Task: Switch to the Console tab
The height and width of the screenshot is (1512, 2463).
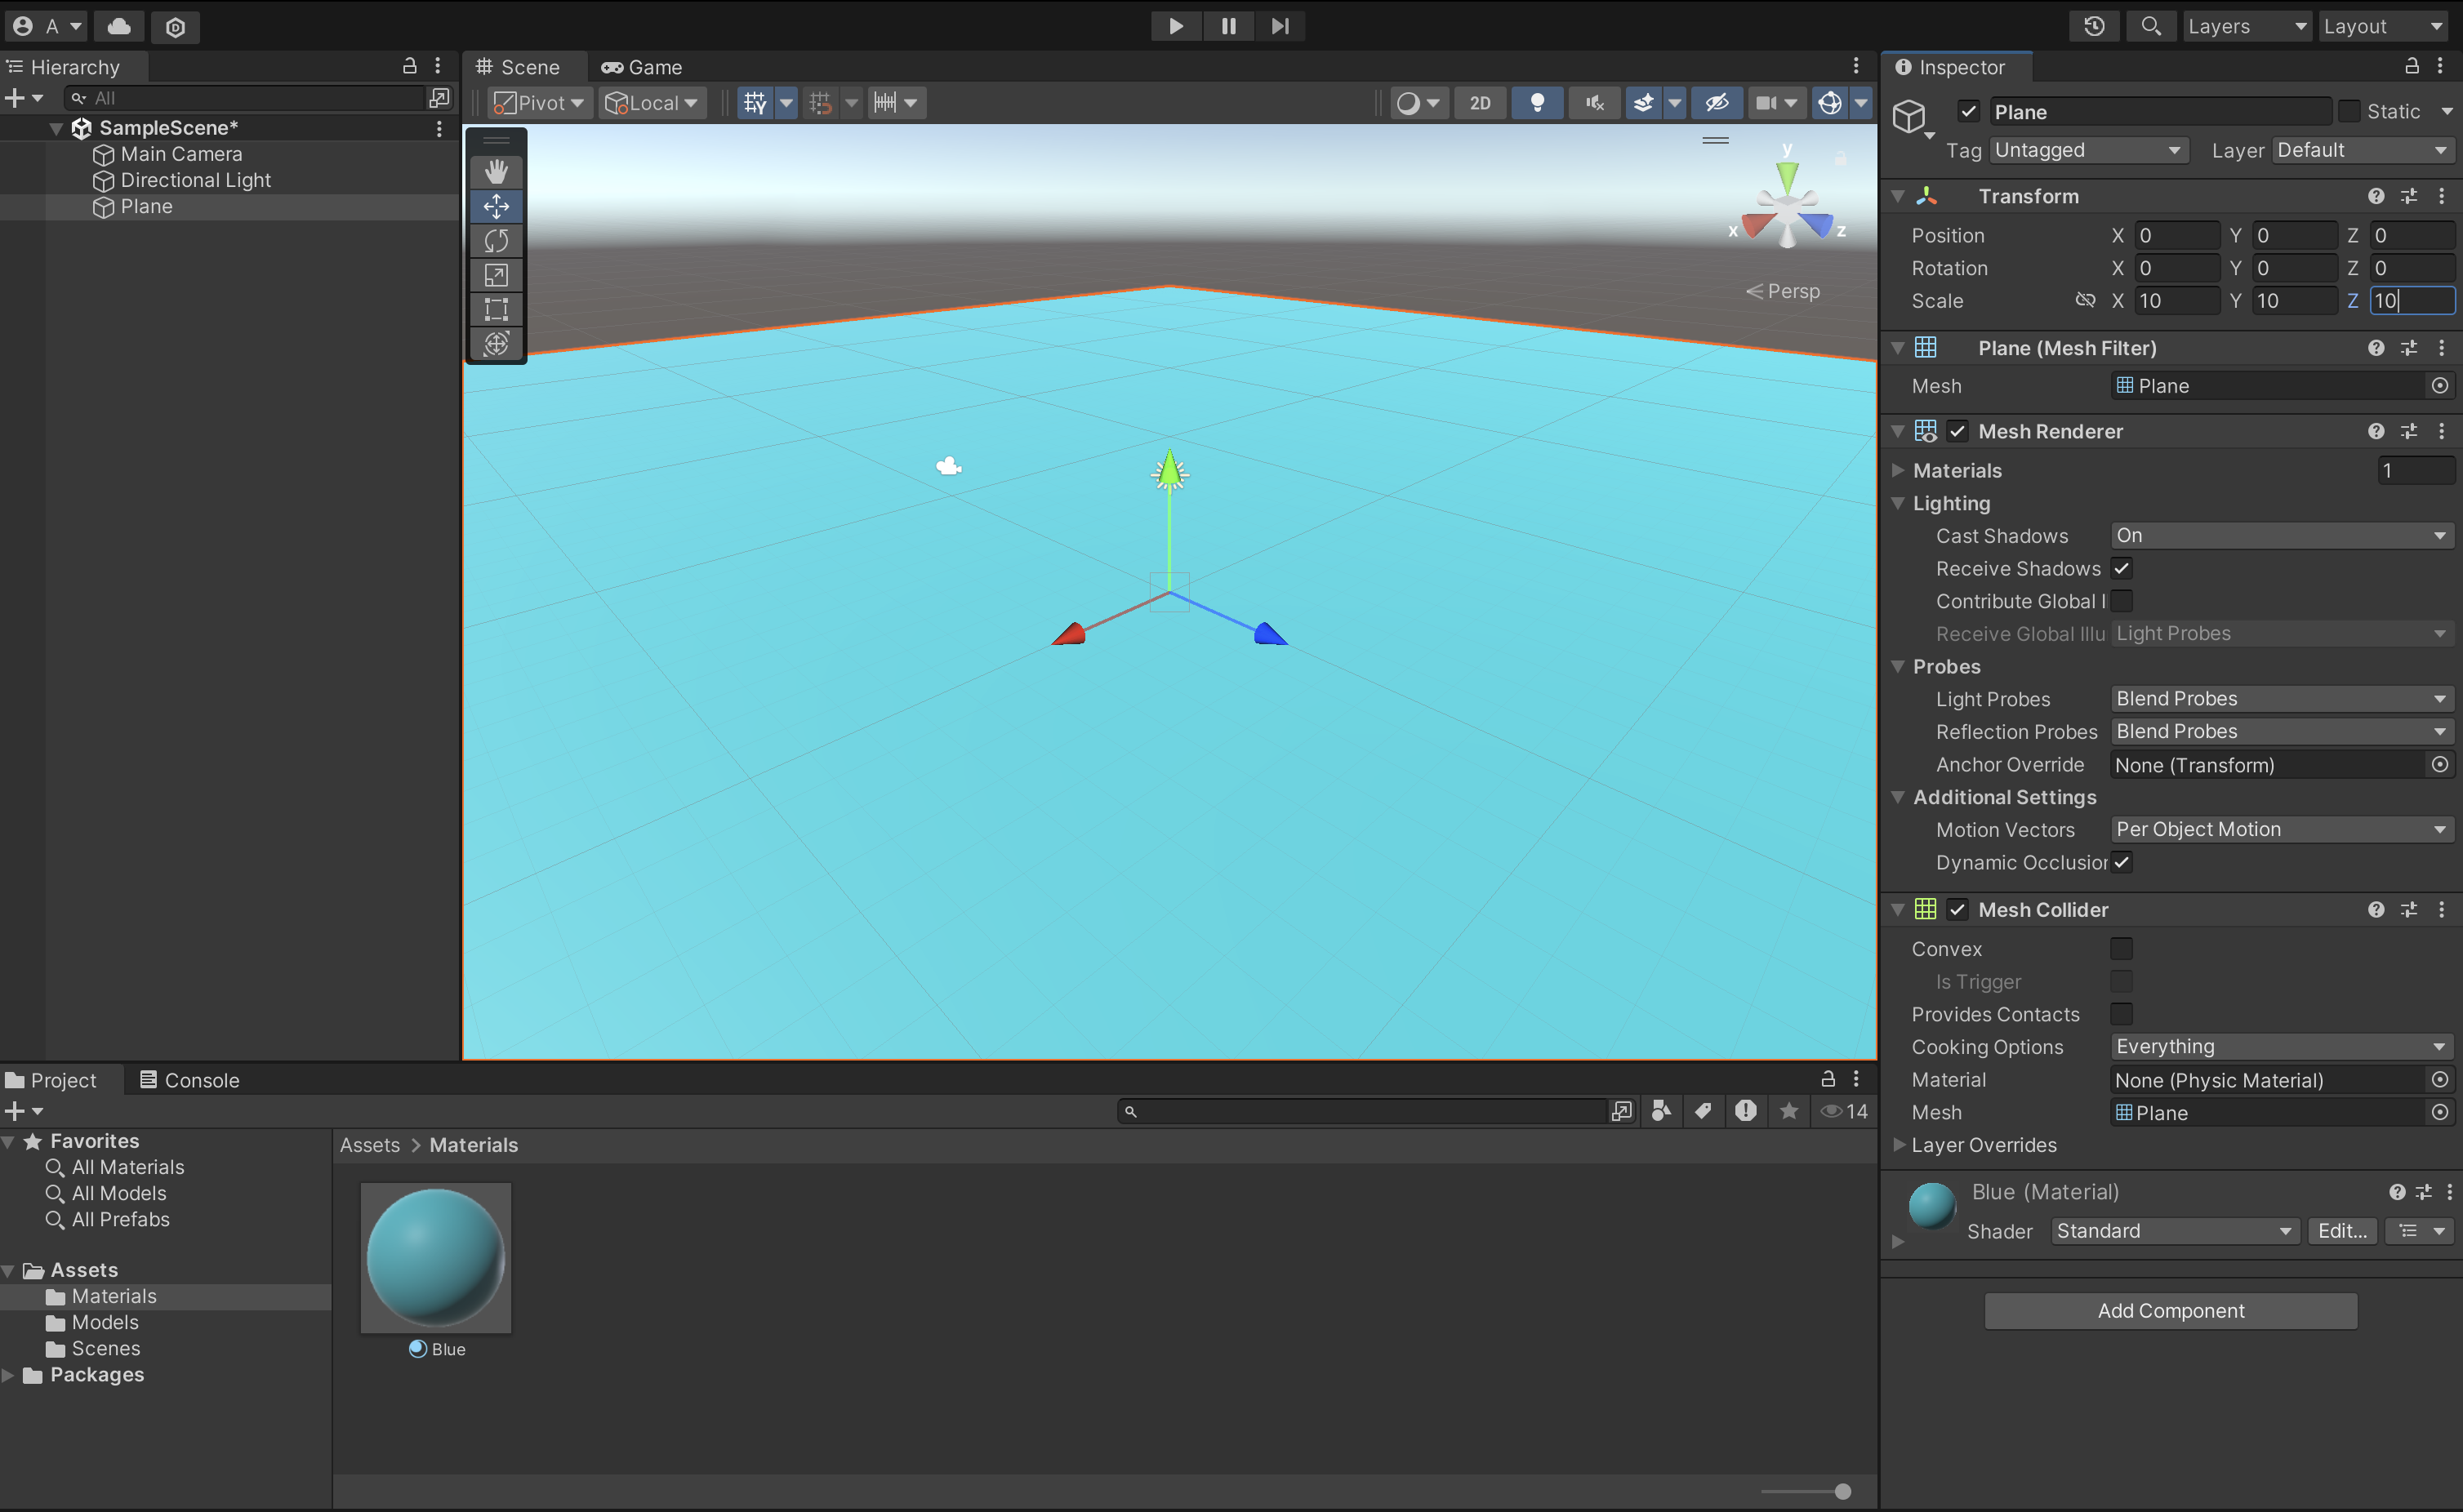Action: tap(190, 1080)
